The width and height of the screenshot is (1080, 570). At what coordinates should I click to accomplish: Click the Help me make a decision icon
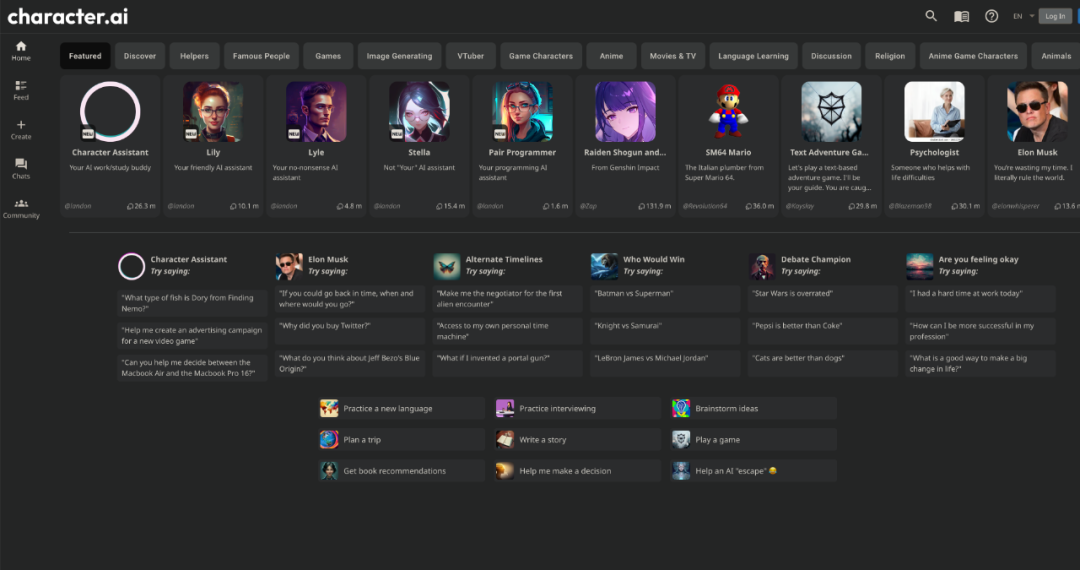pos(505,471)
